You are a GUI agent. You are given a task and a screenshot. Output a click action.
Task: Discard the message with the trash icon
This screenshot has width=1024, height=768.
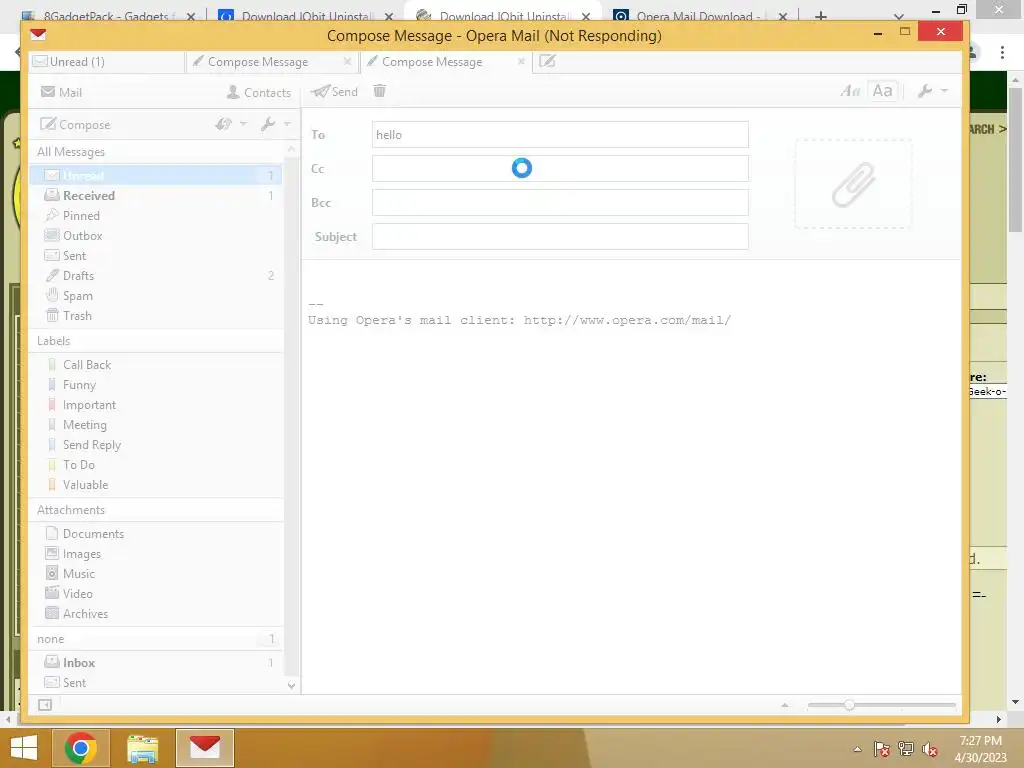[379, 91]
